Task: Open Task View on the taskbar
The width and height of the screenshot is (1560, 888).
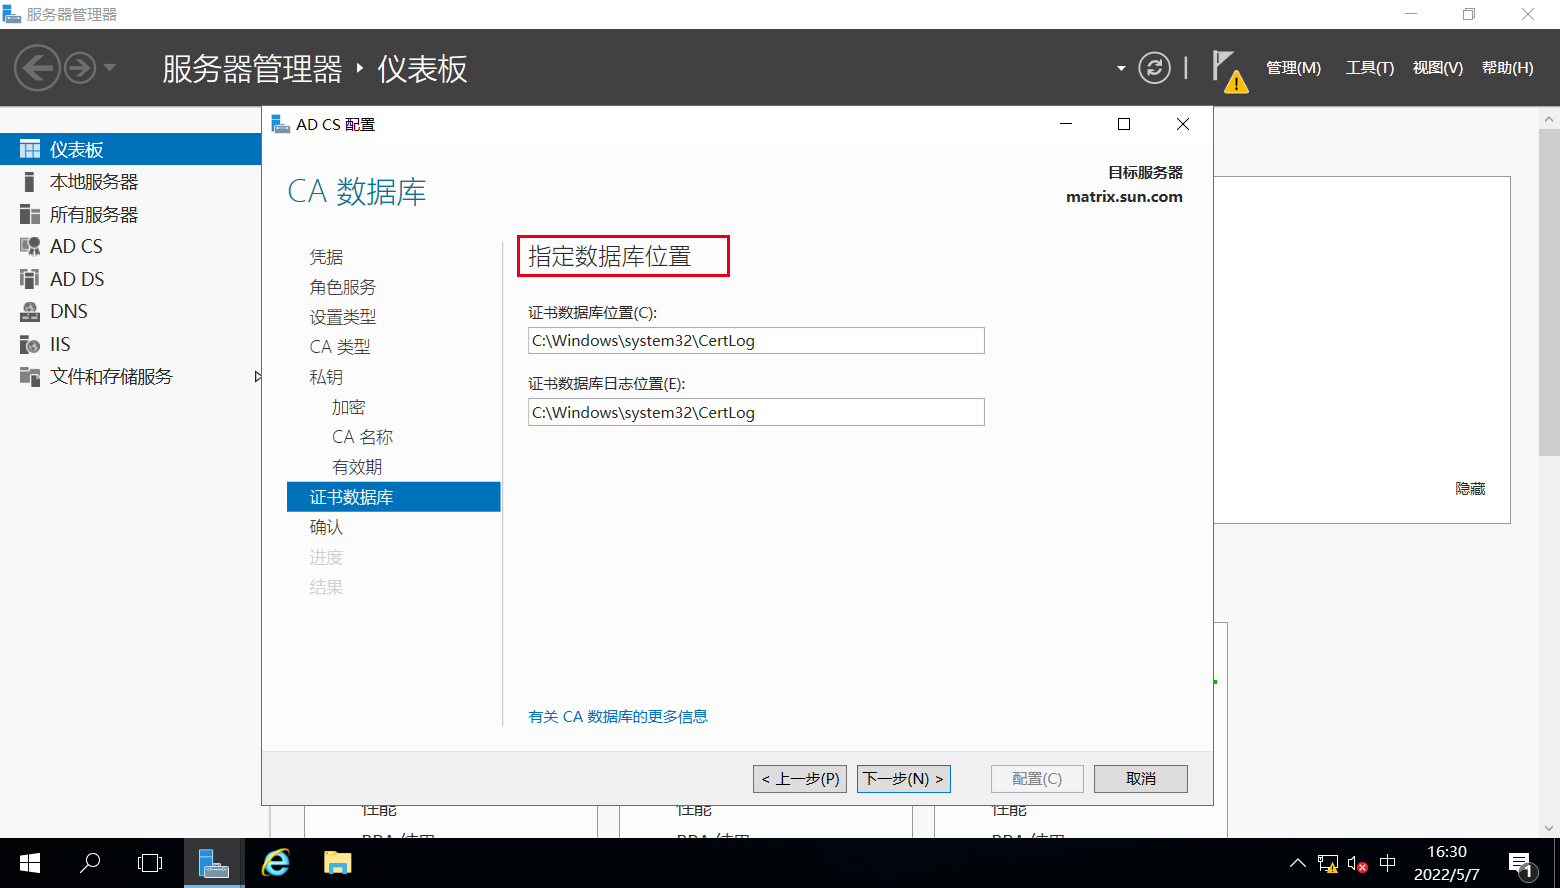Action: [150, 863]
